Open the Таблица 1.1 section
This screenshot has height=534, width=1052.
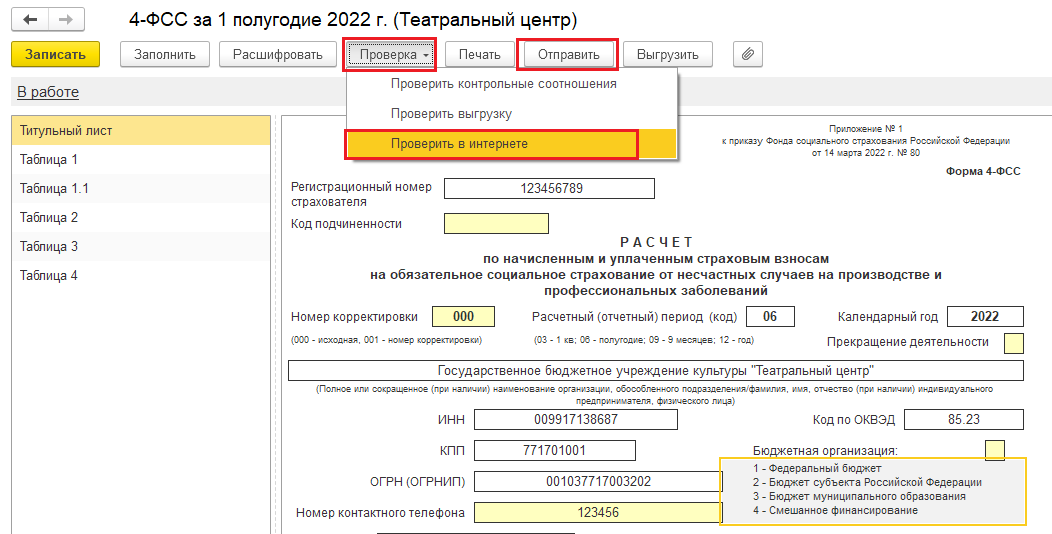coord(141,189)
